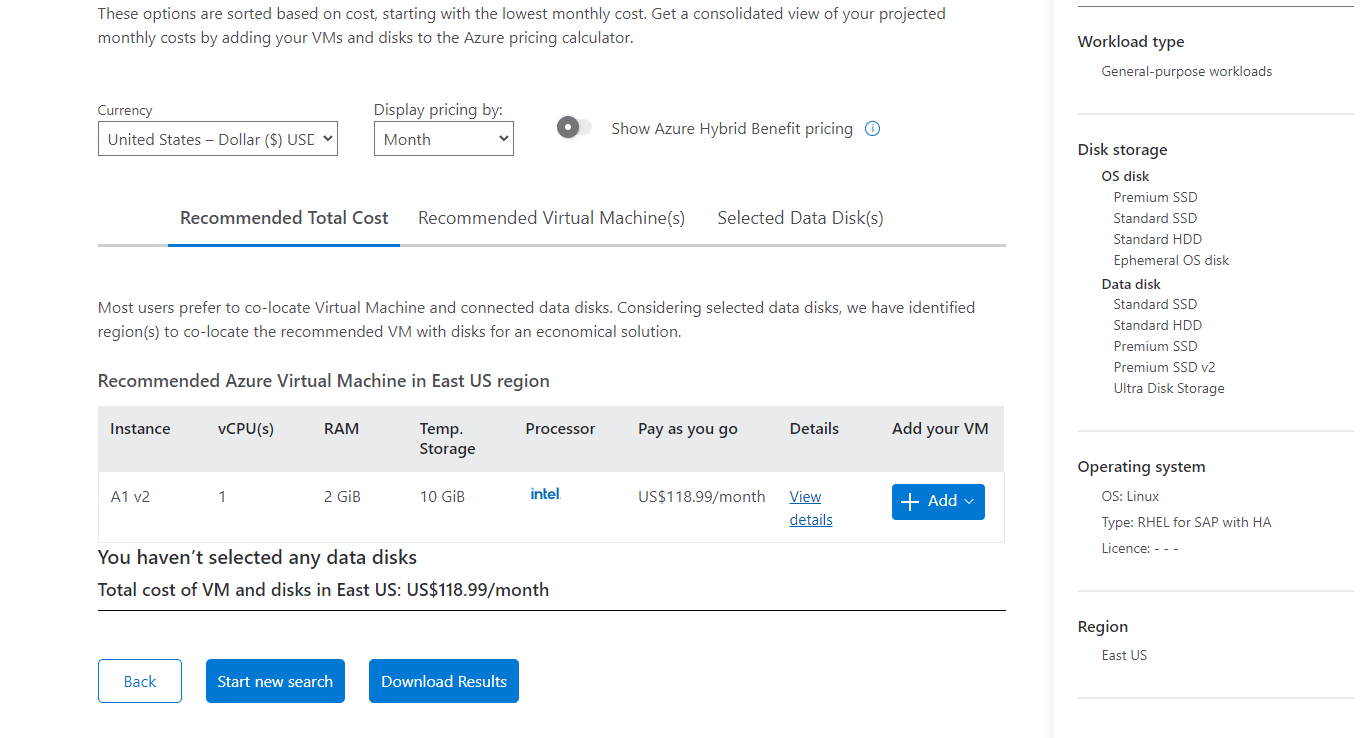Click the Disk storage heading

pos(1122,150)
